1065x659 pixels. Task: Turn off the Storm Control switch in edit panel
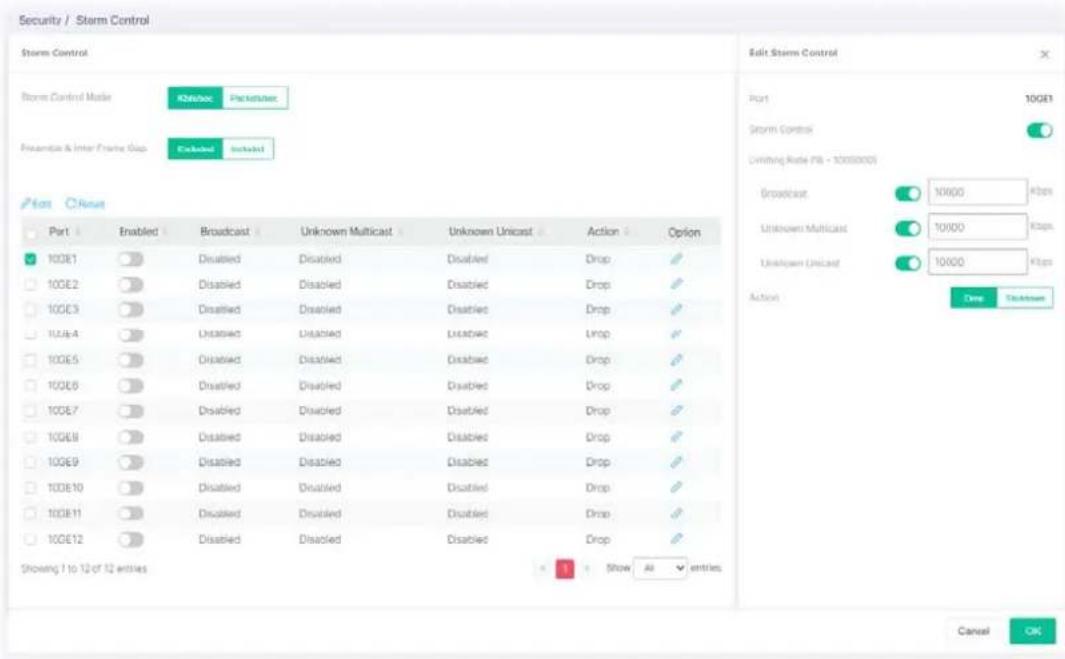coord(1039,130)
